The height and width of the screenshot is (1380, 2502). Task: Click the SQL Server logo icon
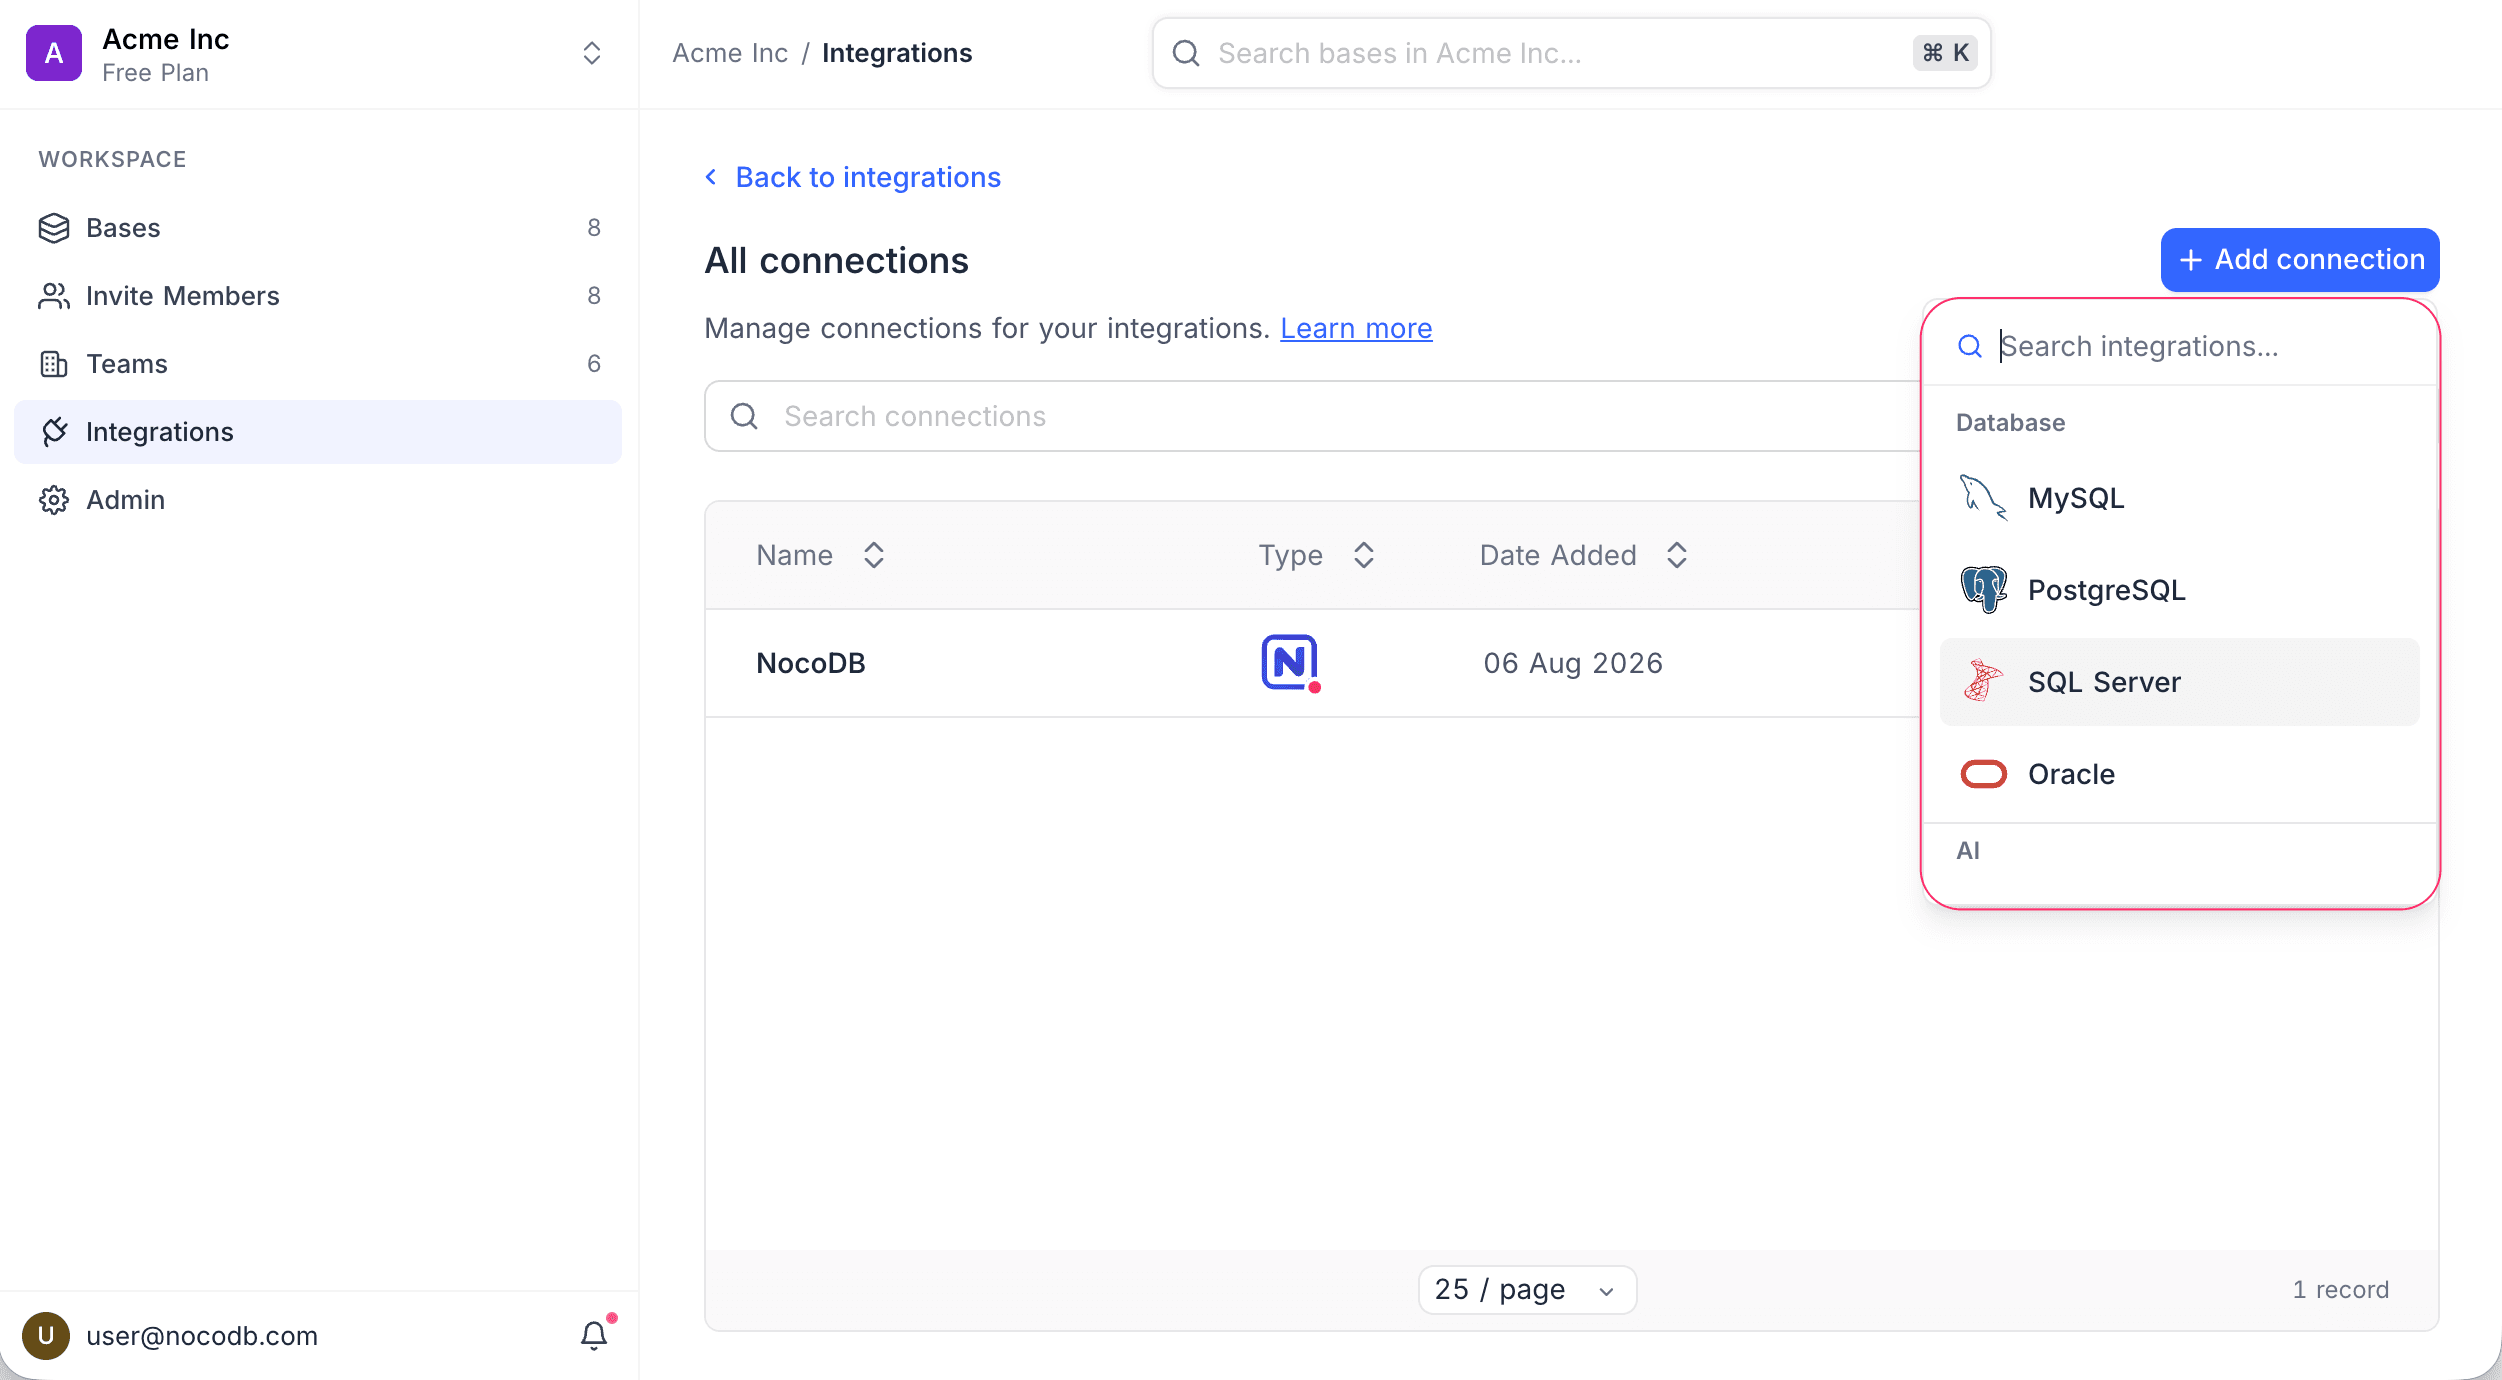(1983, 682)
